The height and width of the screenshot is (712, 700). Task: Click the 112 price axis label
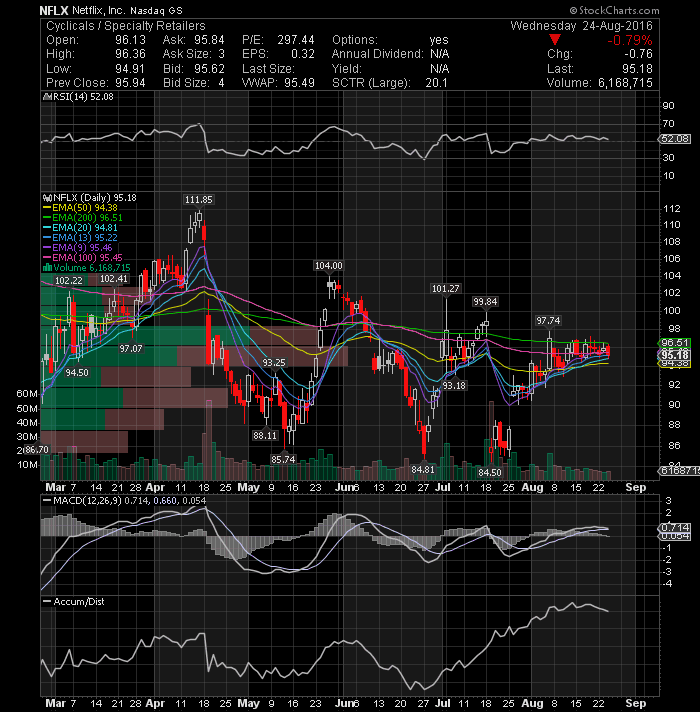672,209
